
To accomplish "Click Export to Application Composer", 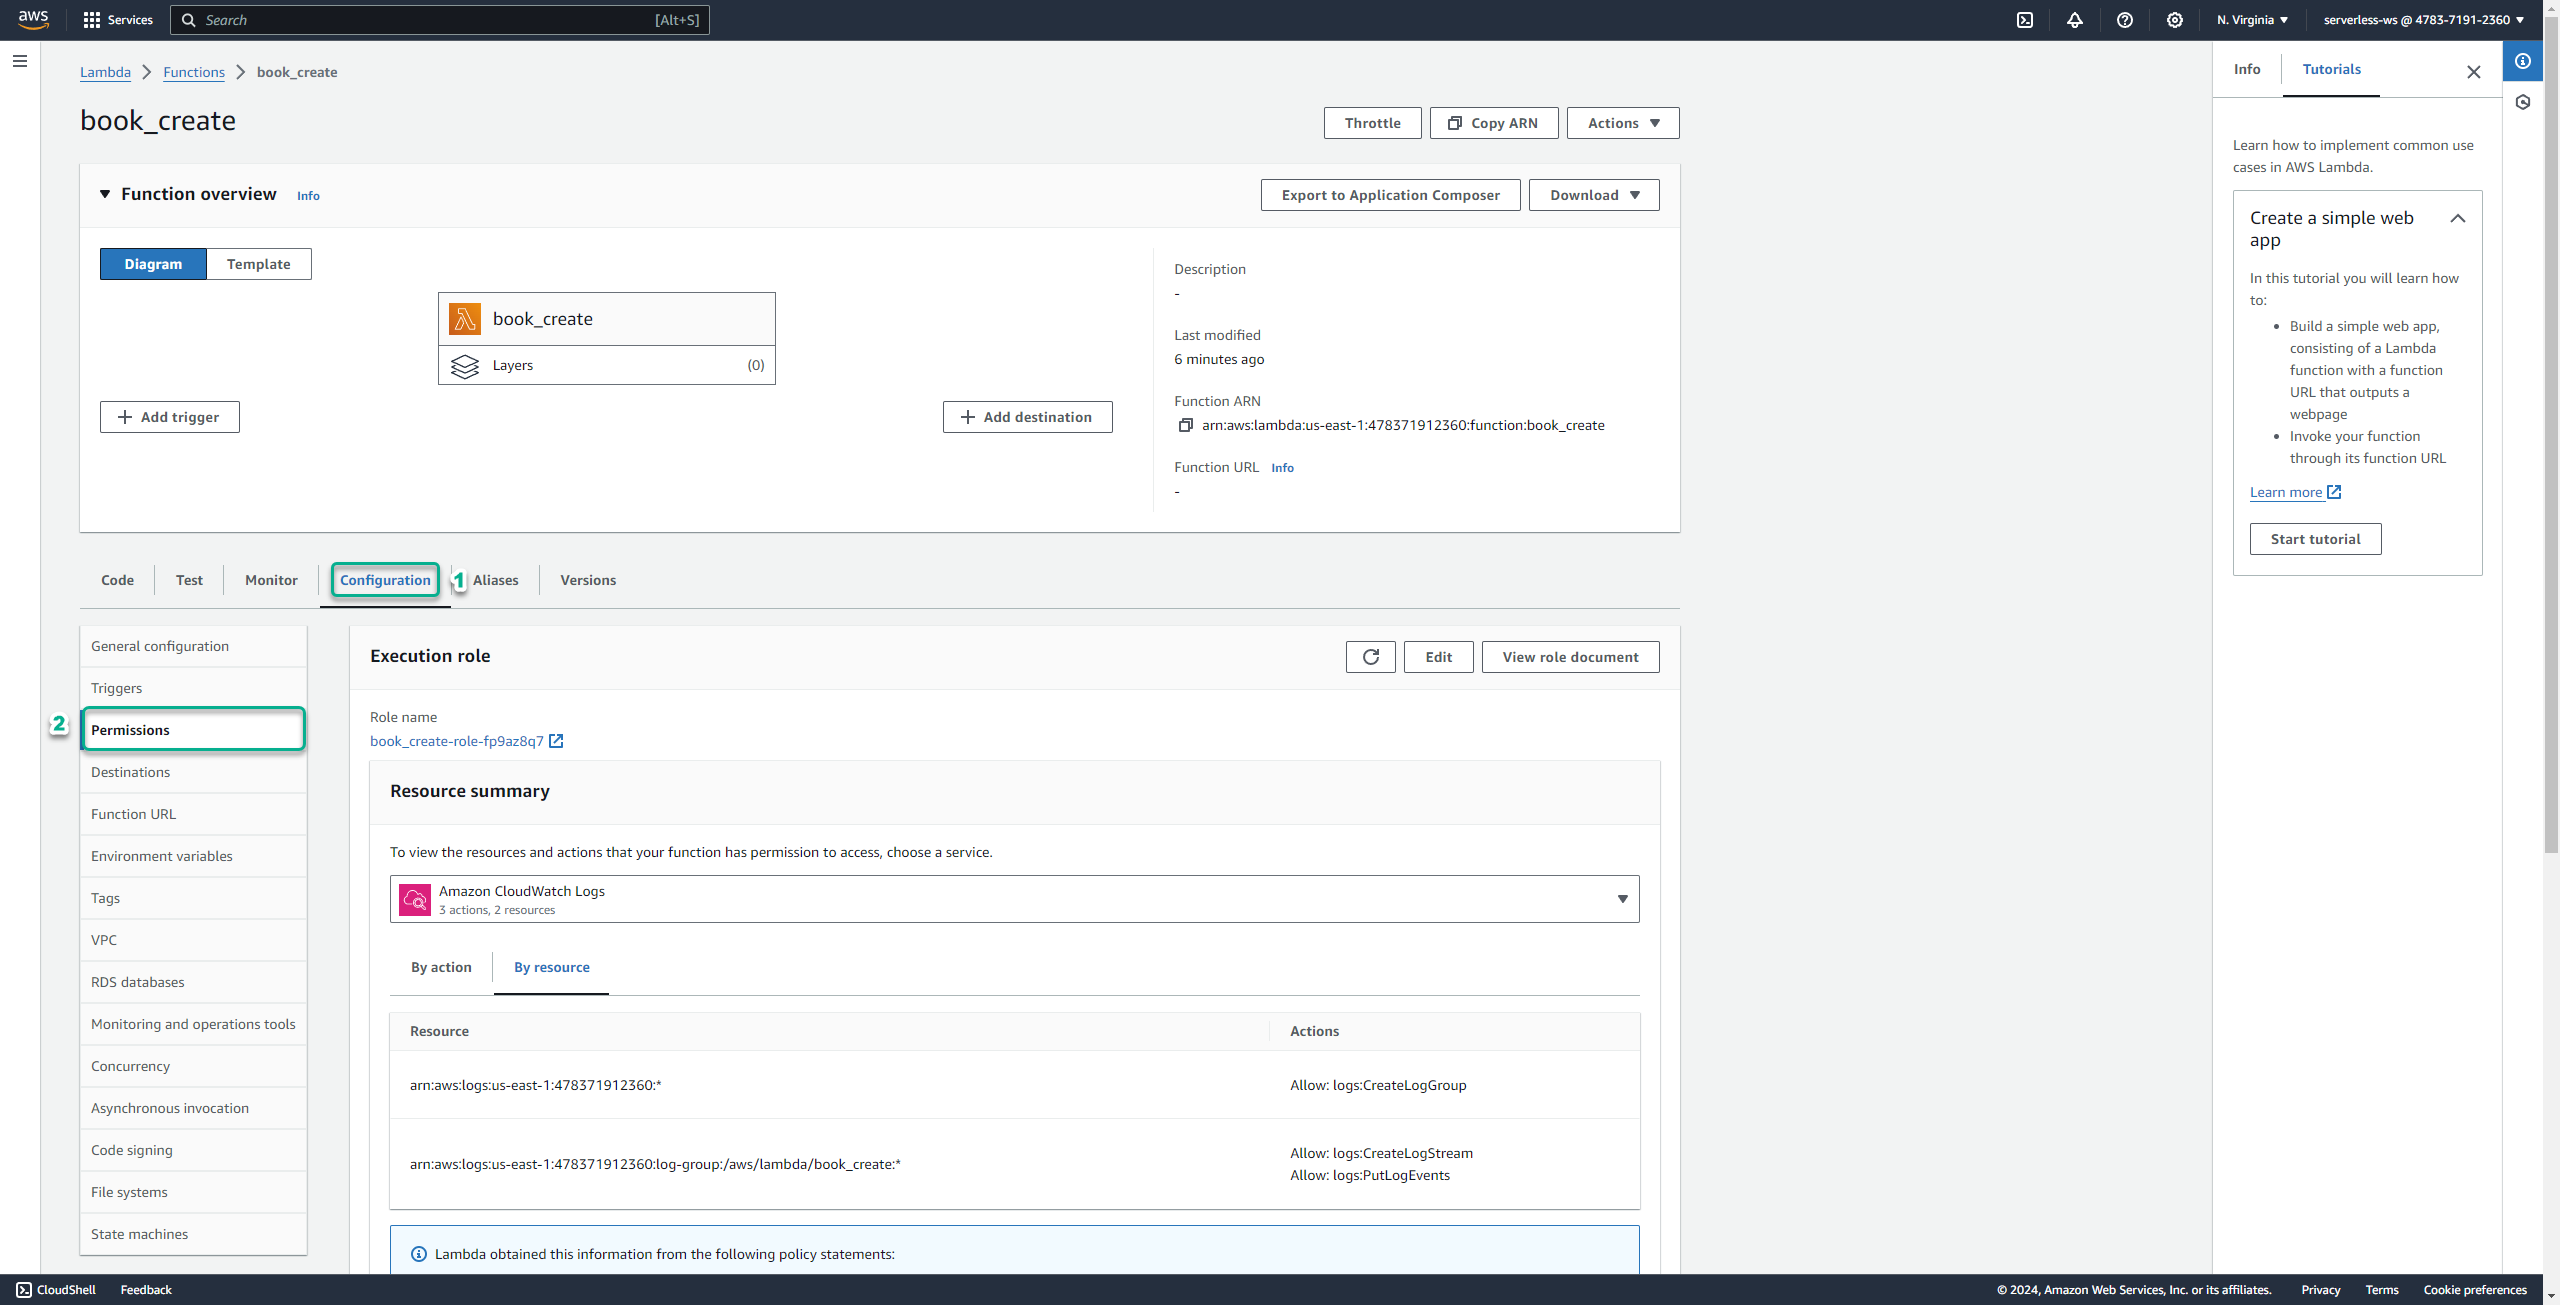I will pos(1390,195).
